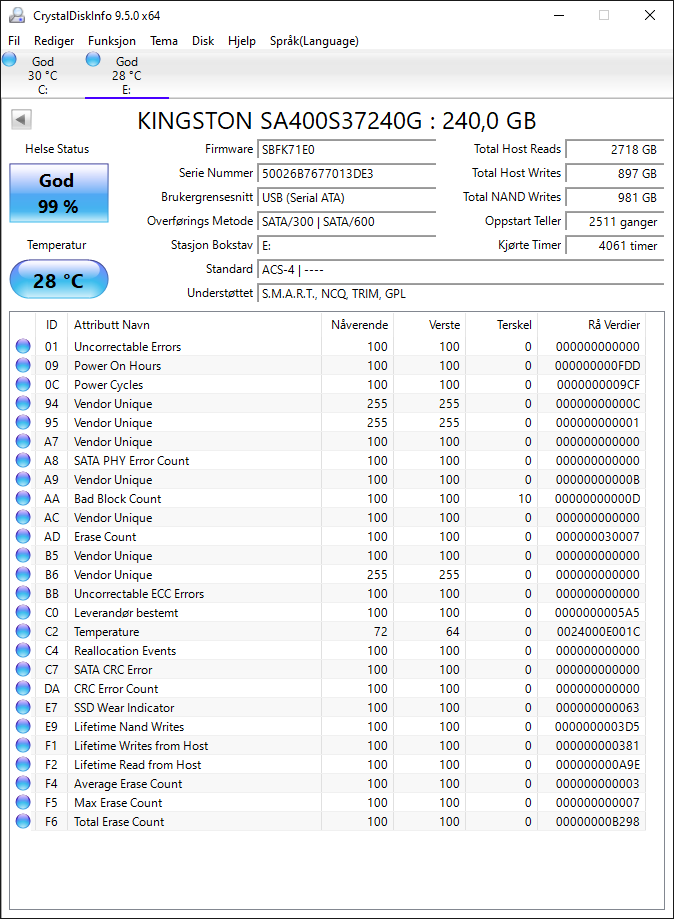Click the Rå Verdier column header
Screen dimensions: 674x919
592,325
